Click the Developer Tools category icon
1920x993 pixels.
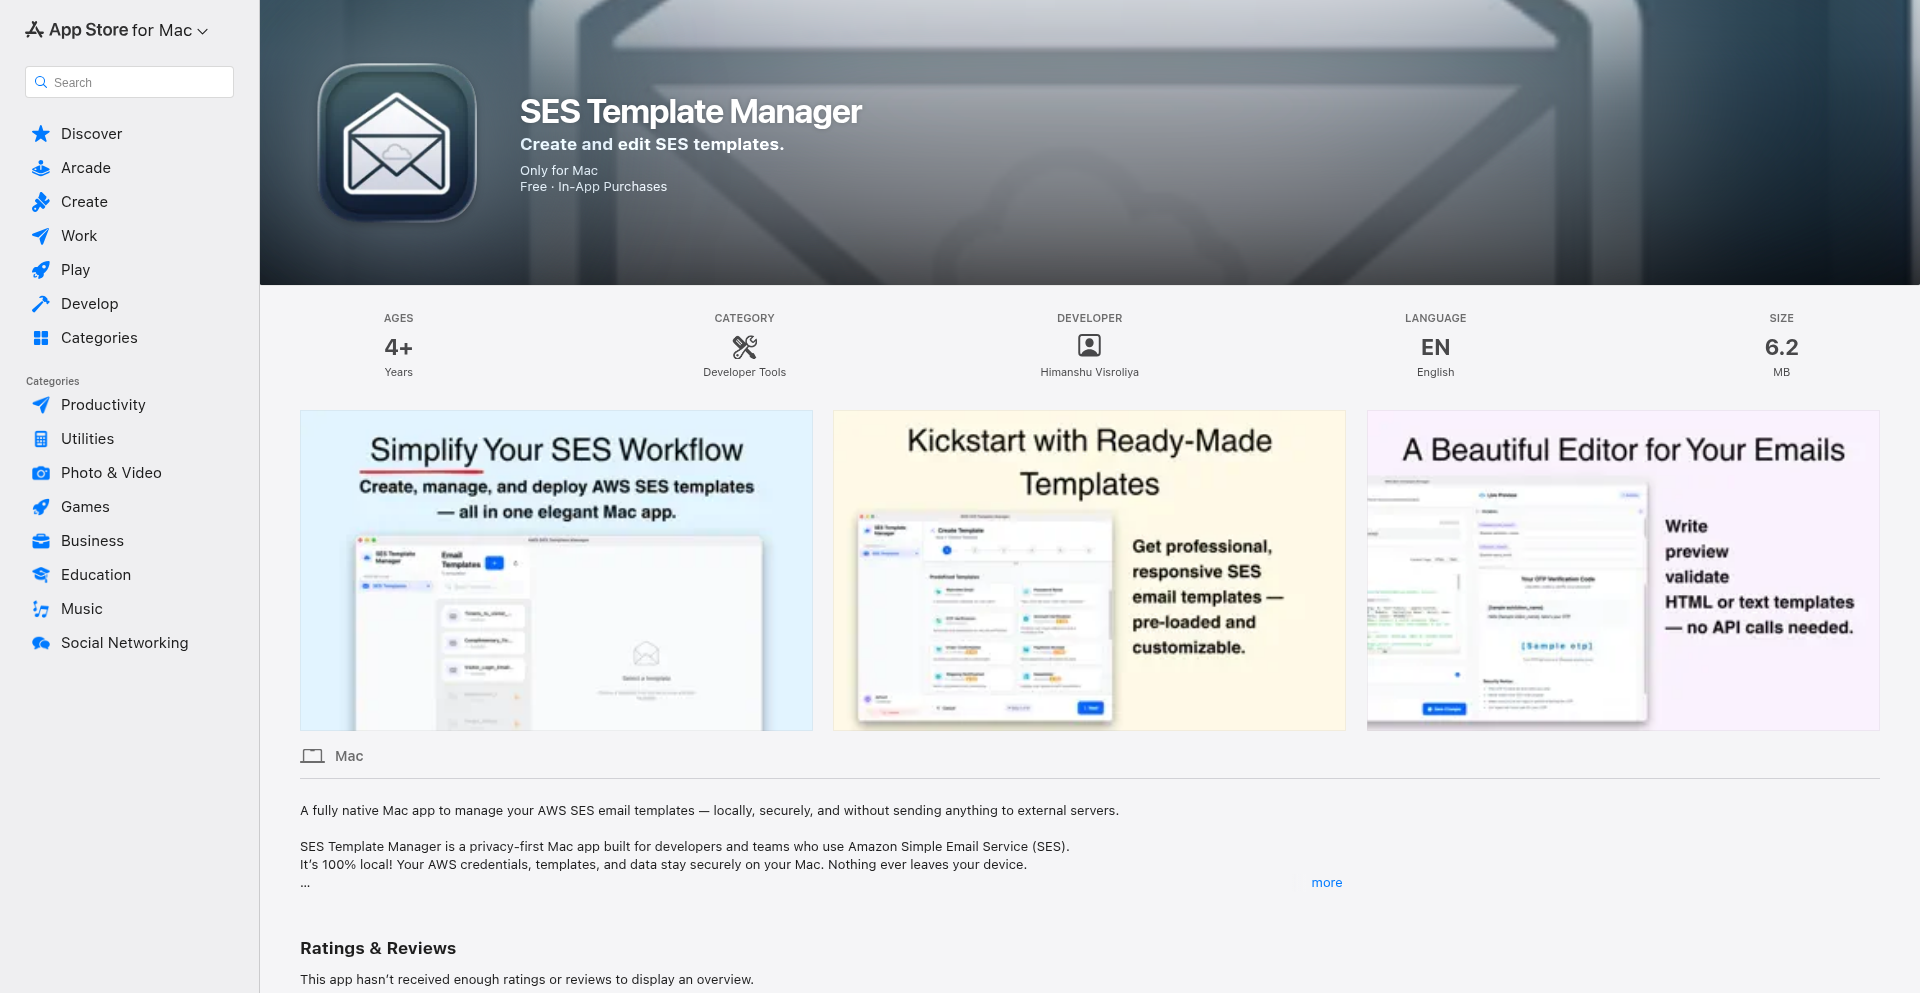[743, 347]
